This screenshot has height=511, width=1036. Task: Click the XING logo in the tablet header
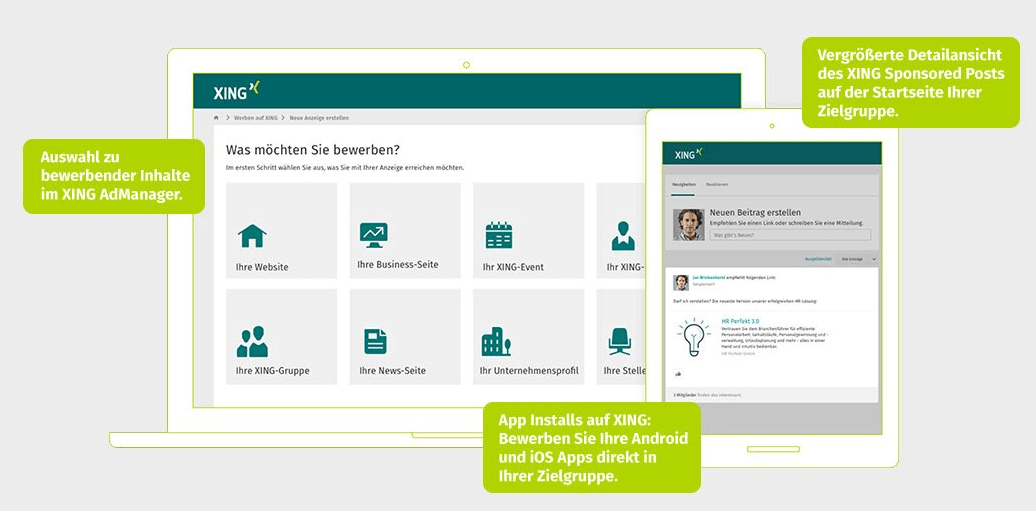688,154
